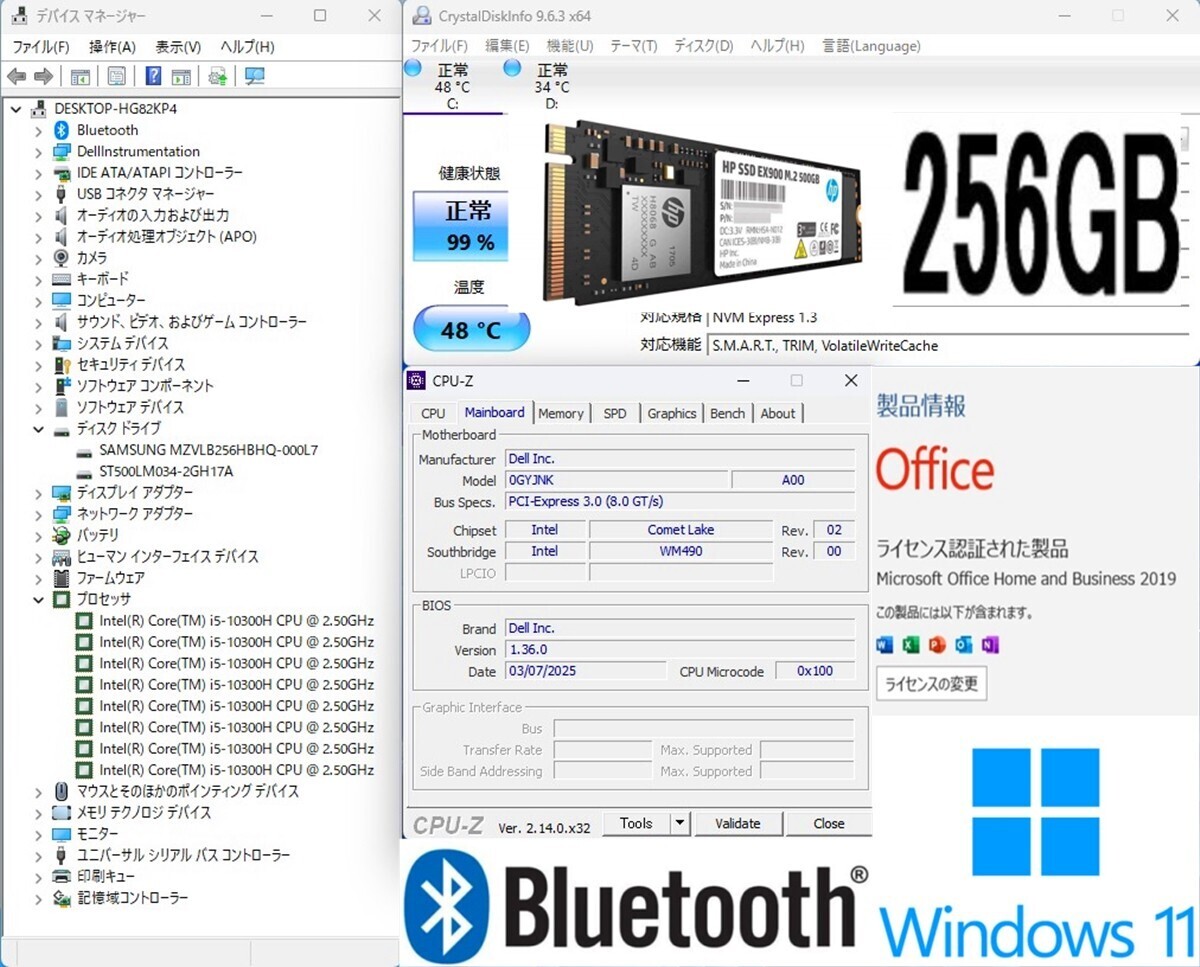This screenshot has height=967, width=1200.
Task: Click the ライセンスの変更 button
Action: pos(932,684)
